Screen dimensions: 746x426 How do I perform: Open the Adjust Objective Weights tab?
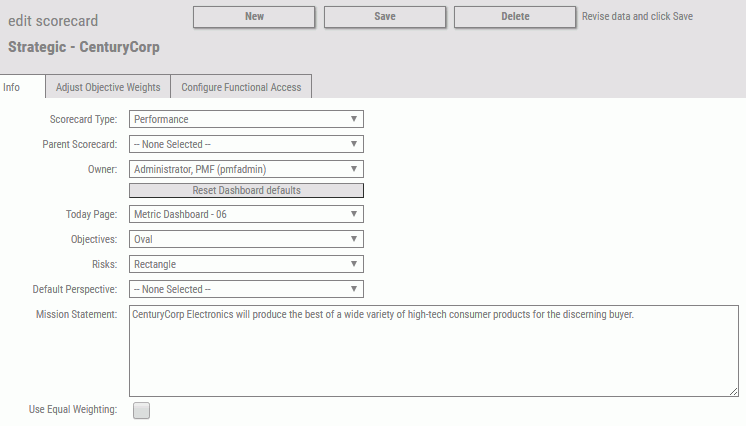[x=108, y=87]
